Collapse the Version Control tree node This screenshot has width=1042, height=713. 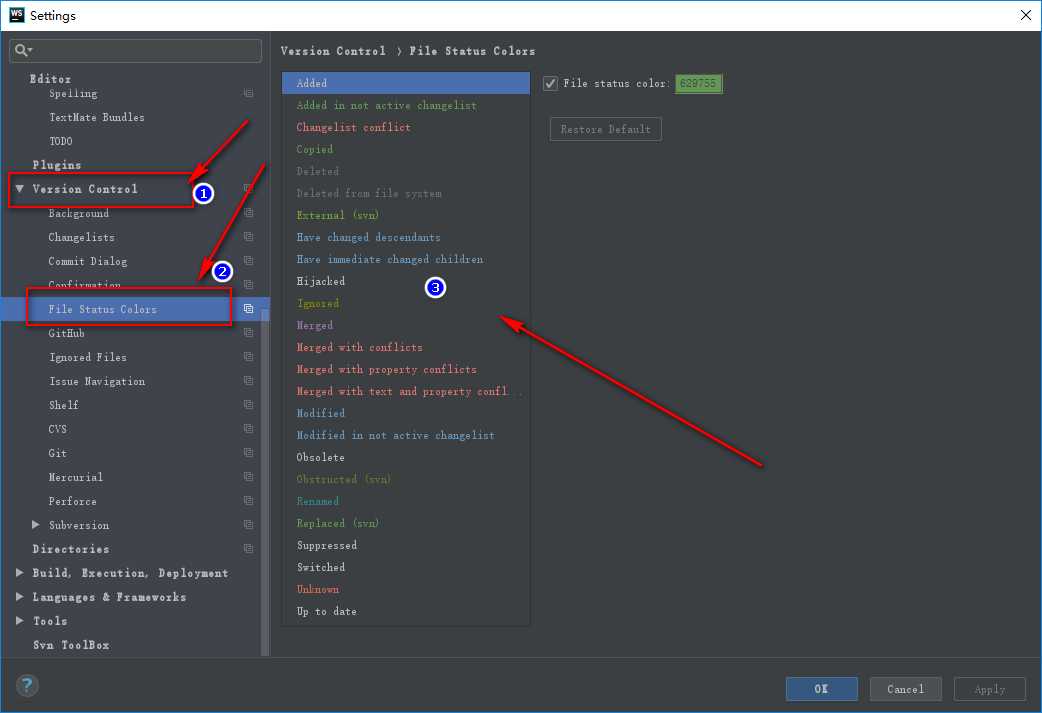click(x=20, y=189)
